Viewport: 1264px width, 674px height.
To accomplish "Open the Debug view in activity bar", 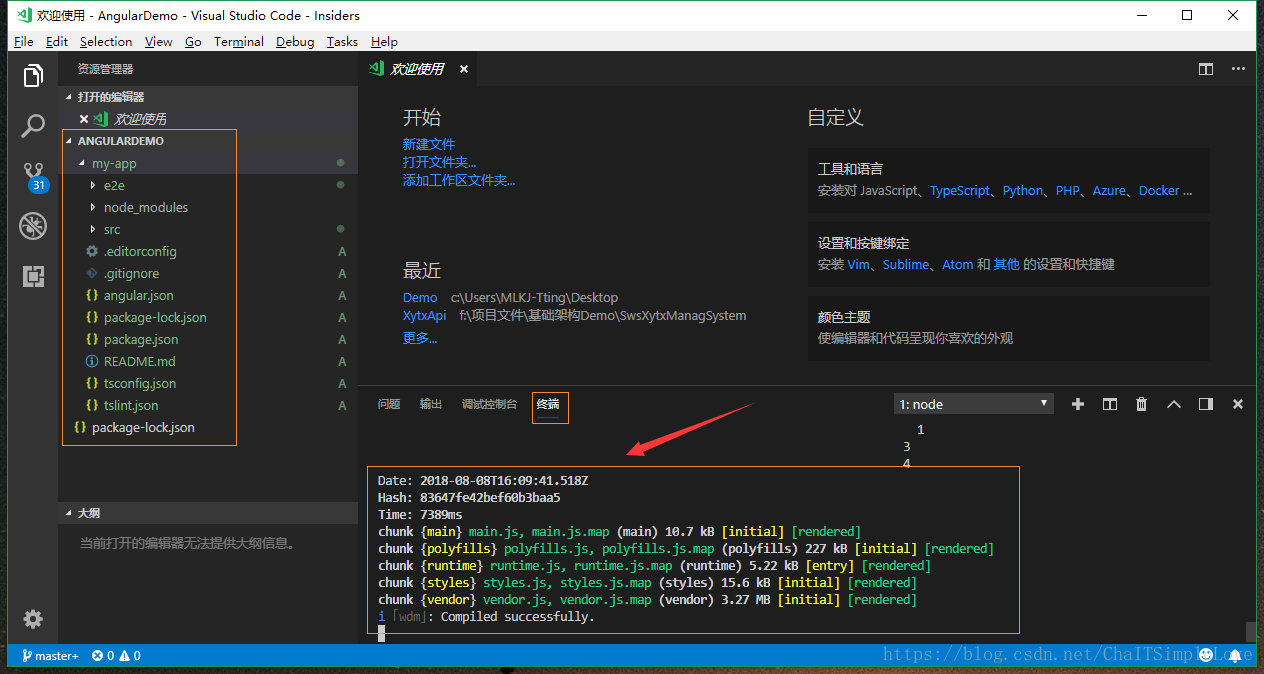I will click(33, 226).
